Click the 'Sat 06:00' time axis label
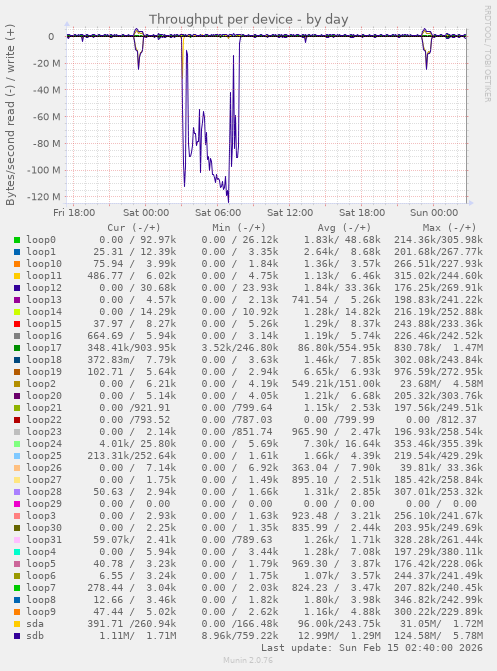The height and width of the screenshot is (671, 497). coord(218,213)
